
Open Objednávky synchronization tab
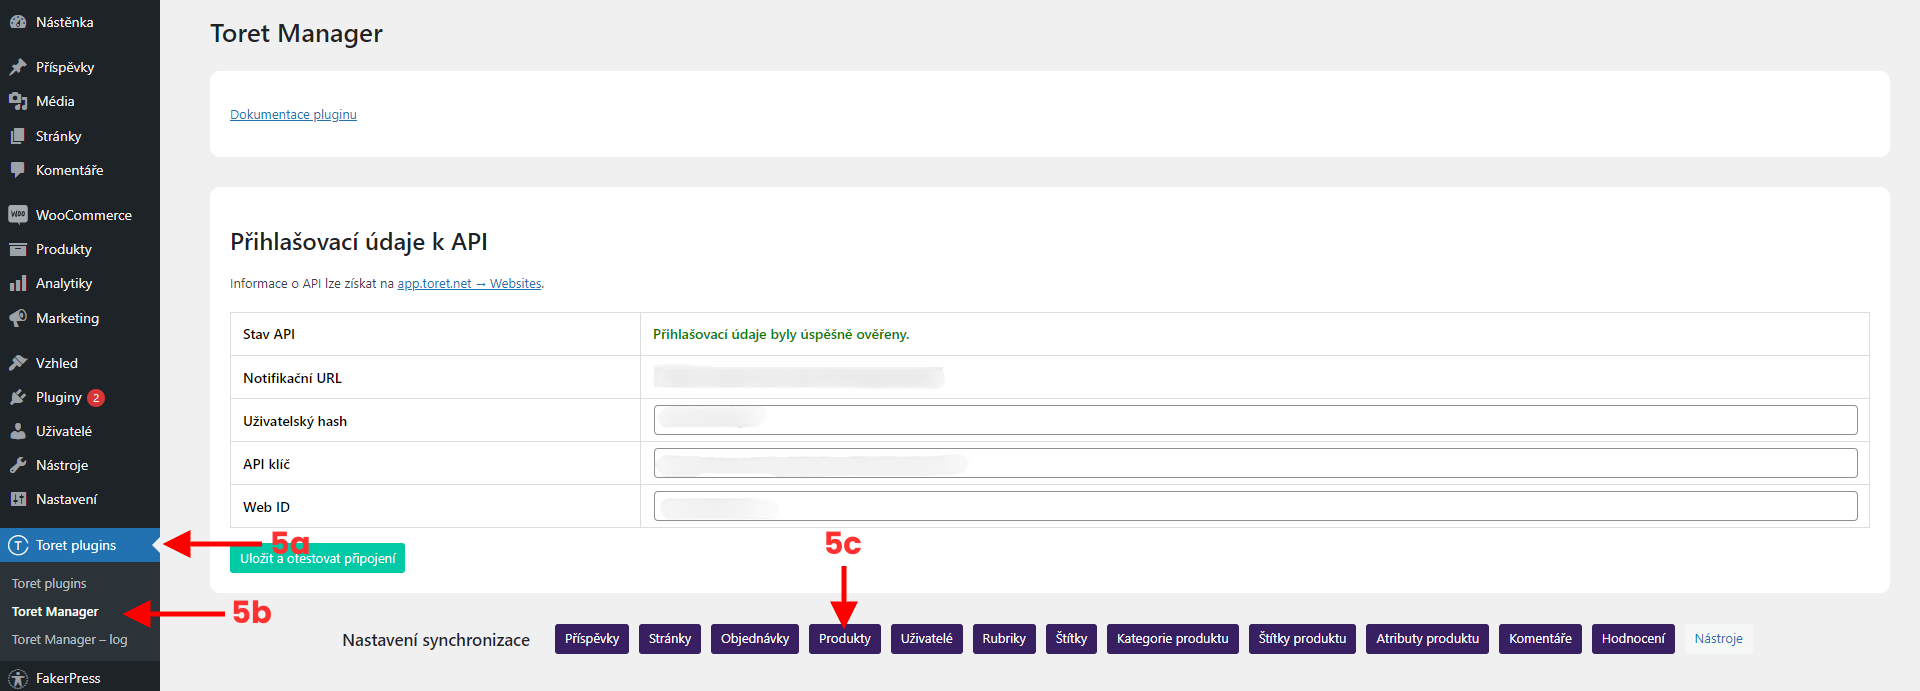(755, 639)
